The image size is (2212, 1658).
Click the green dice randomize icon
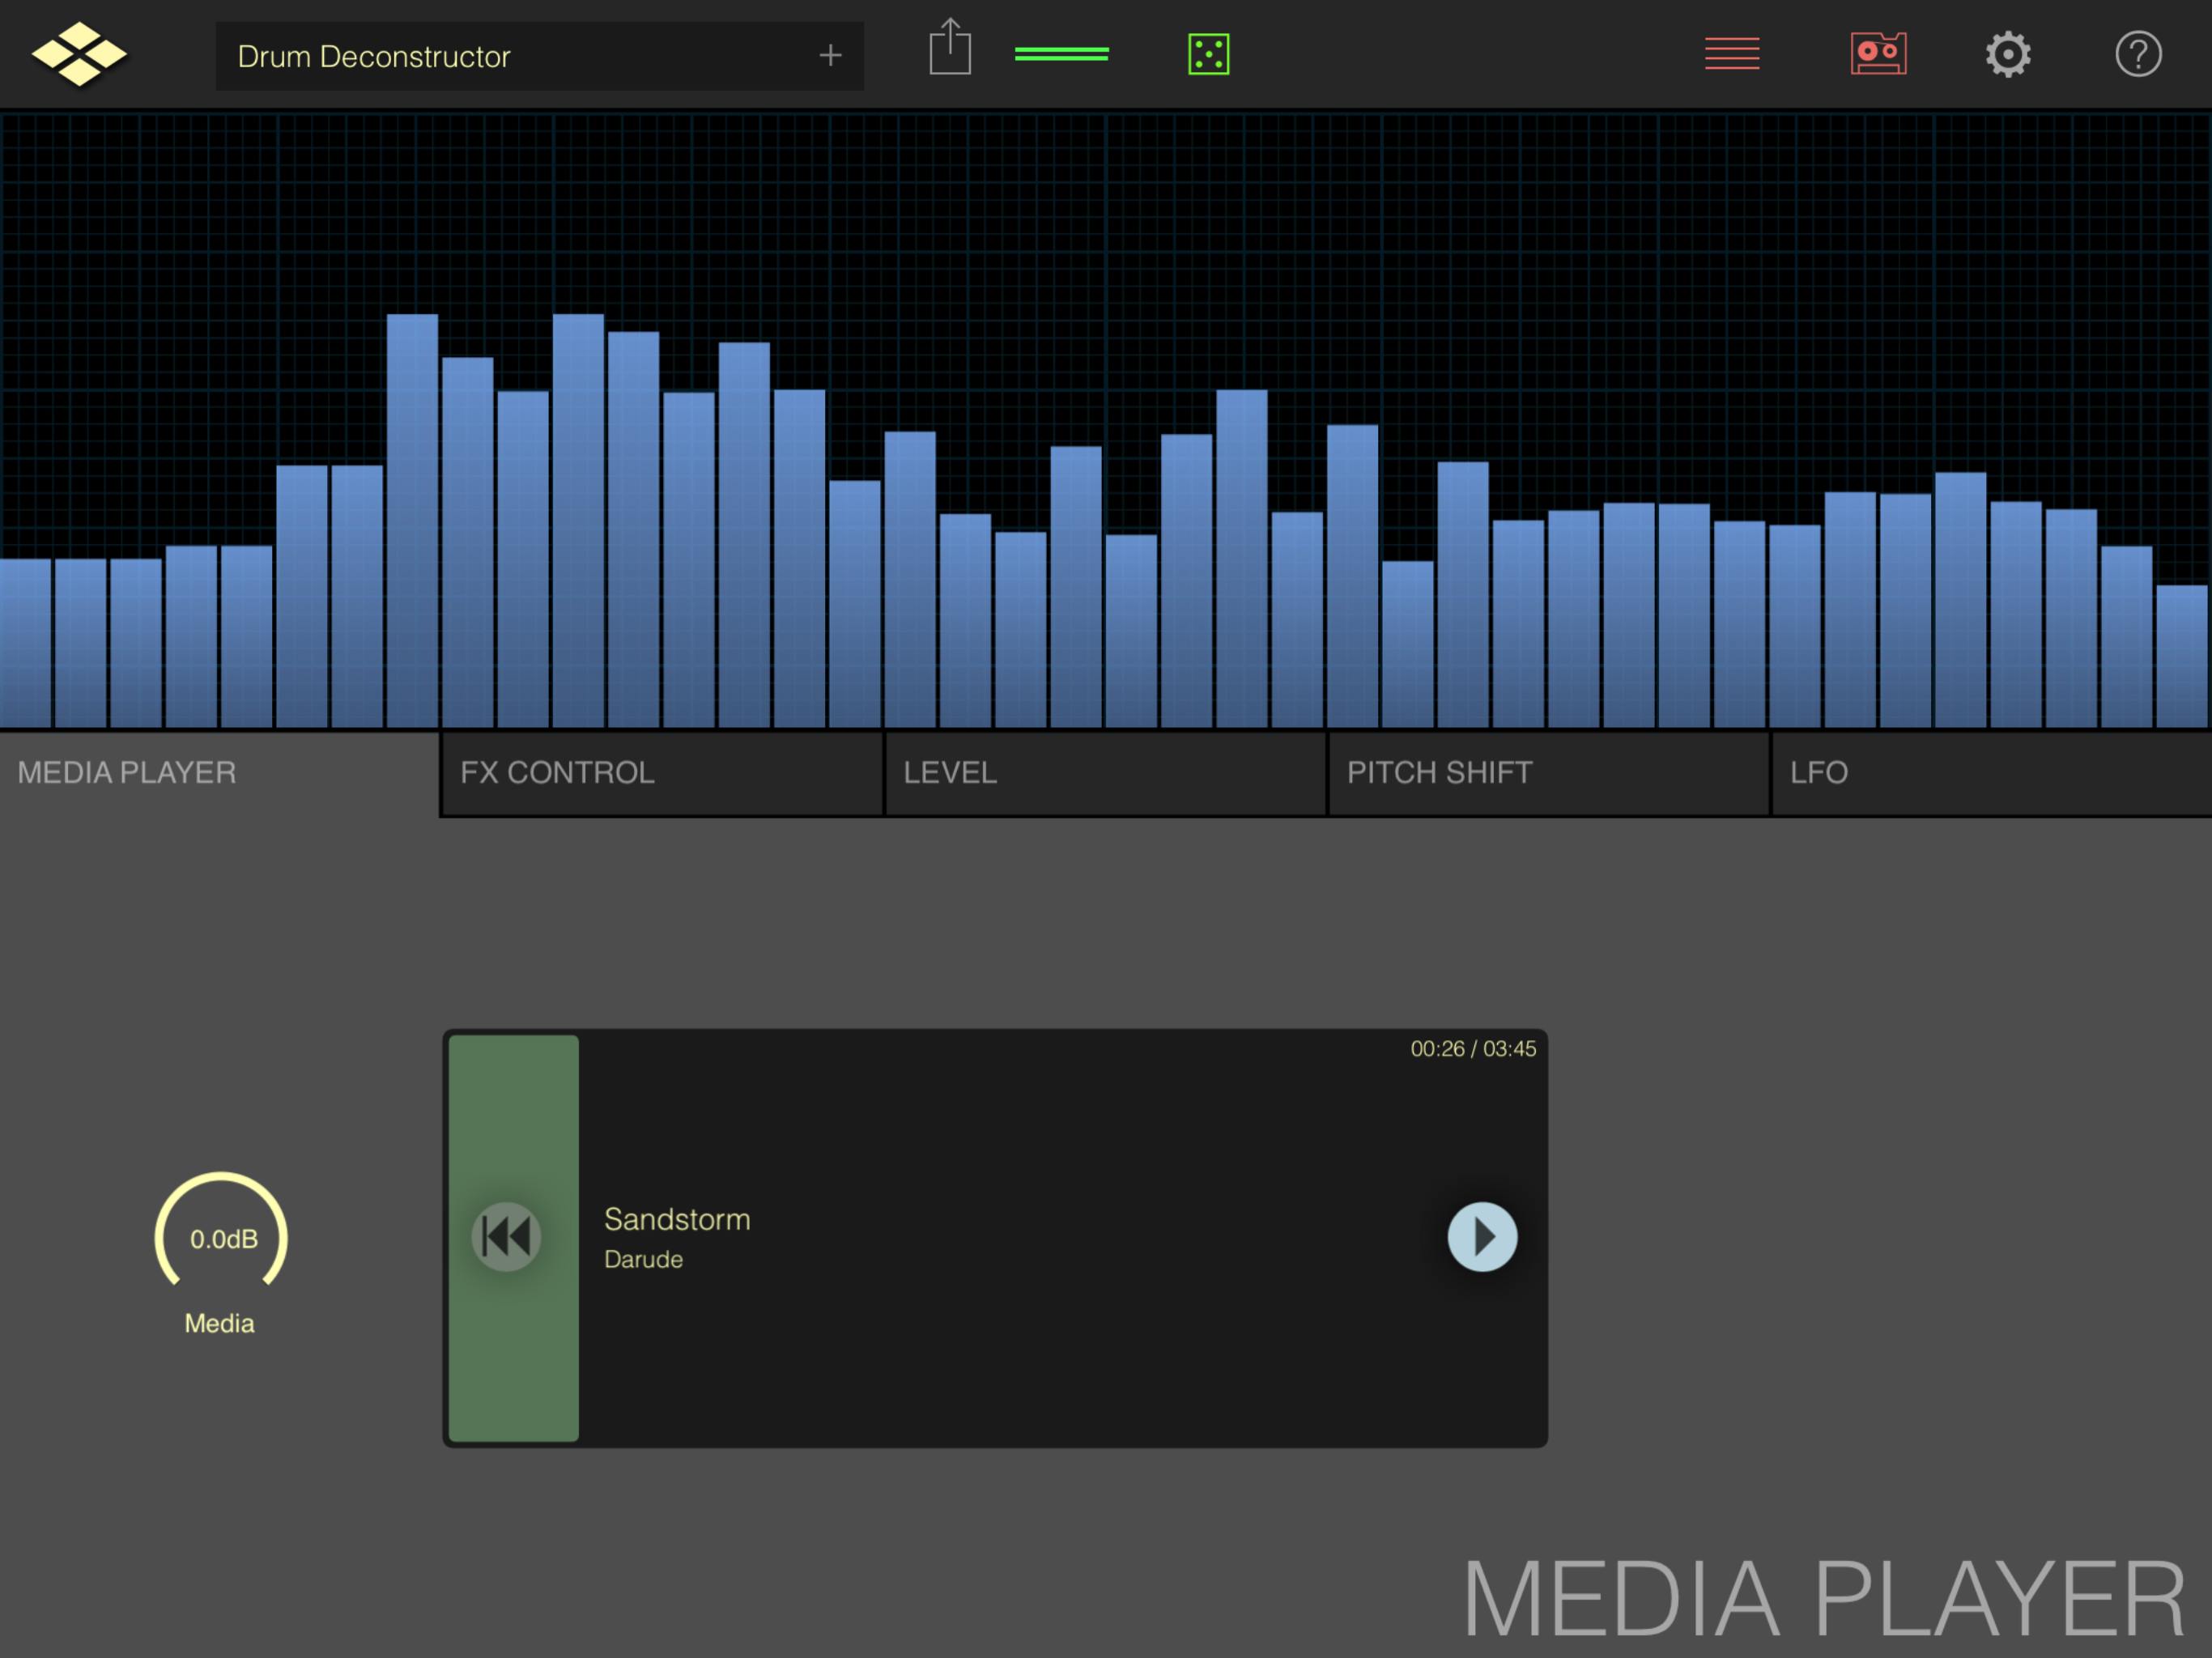click(x=1208, y=54)
